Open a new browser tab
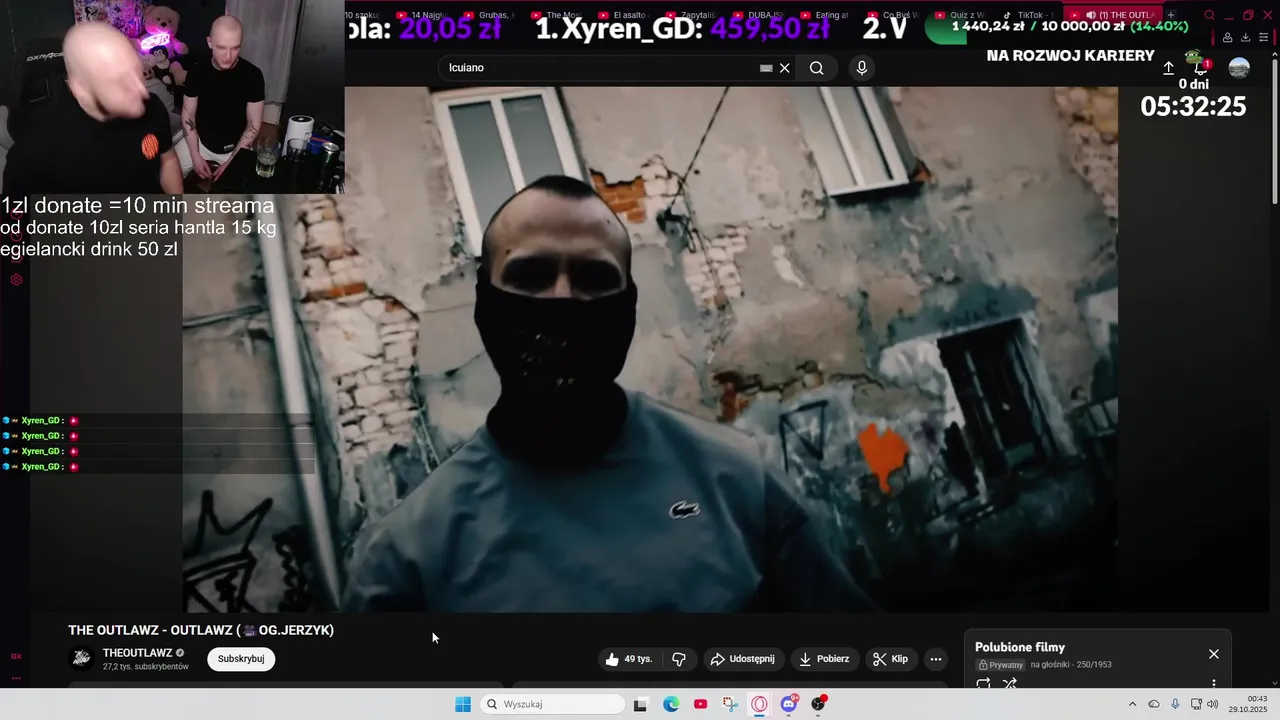 coord(1171,15)
